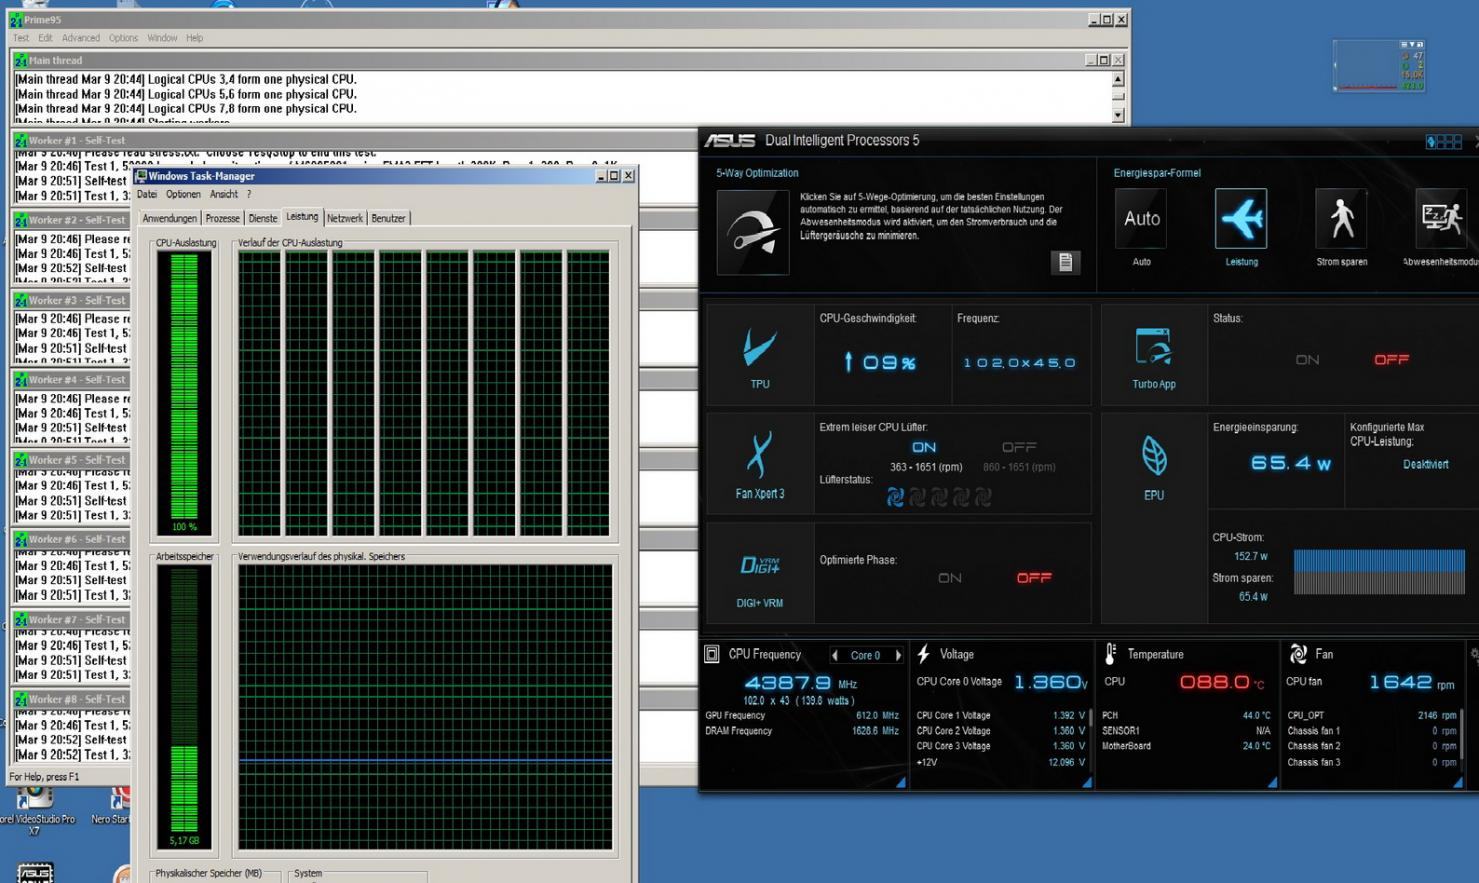
Task: Open Prime95 Window menu
Action: pos(162,38)
